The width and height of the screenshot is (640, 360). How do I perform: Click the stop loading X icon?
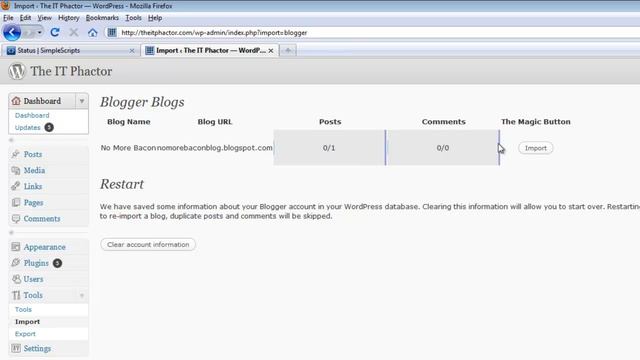(x=73, y=32)
